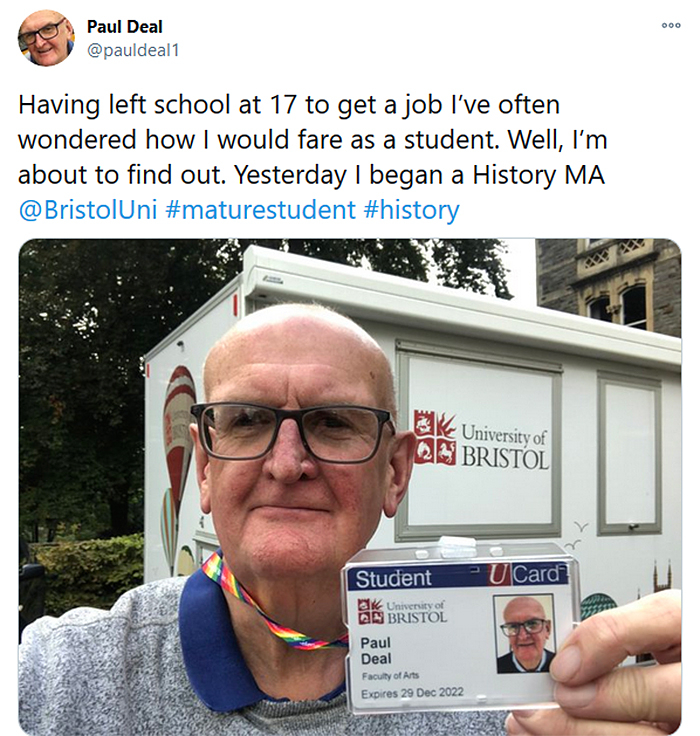700x736 pixels.
Task: Click the 'Faculty of Arts' text on card
Action: point(390,675)
